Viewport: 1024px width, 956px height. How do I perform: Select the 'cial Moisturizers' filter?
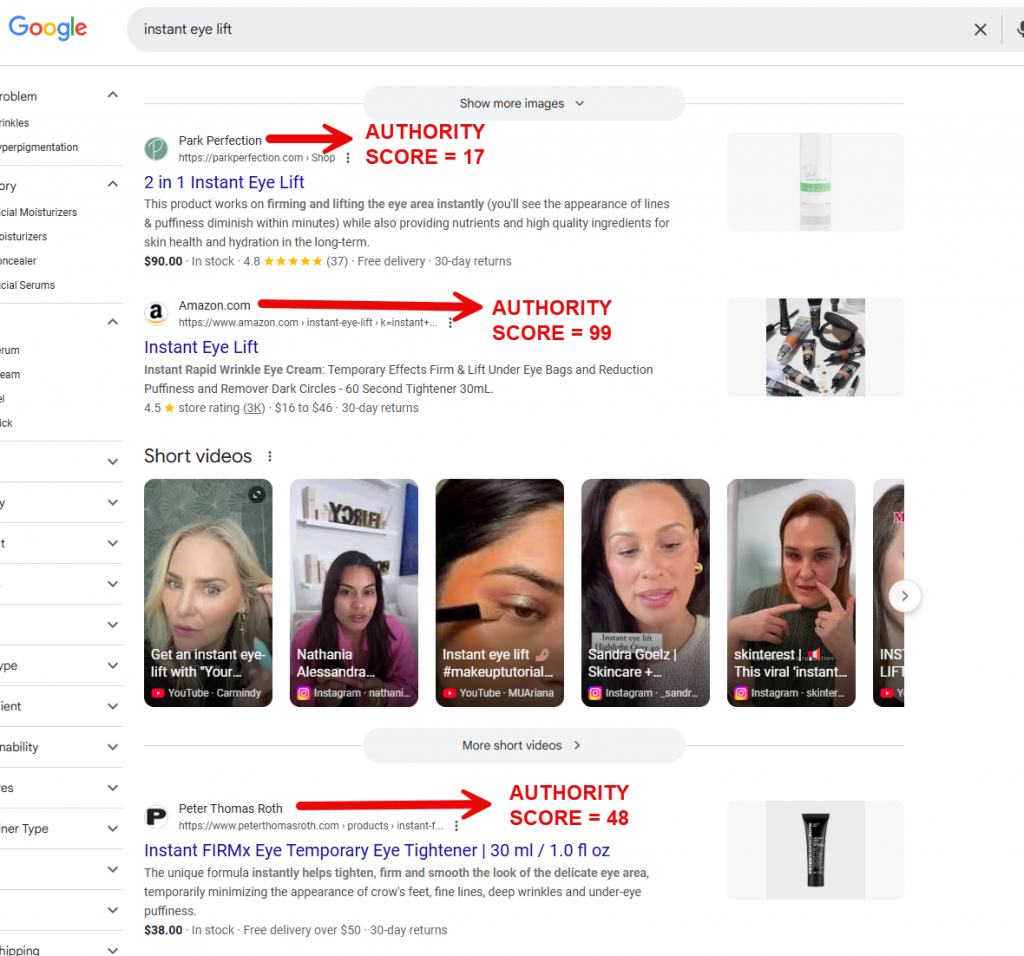(x=39, y=212)
